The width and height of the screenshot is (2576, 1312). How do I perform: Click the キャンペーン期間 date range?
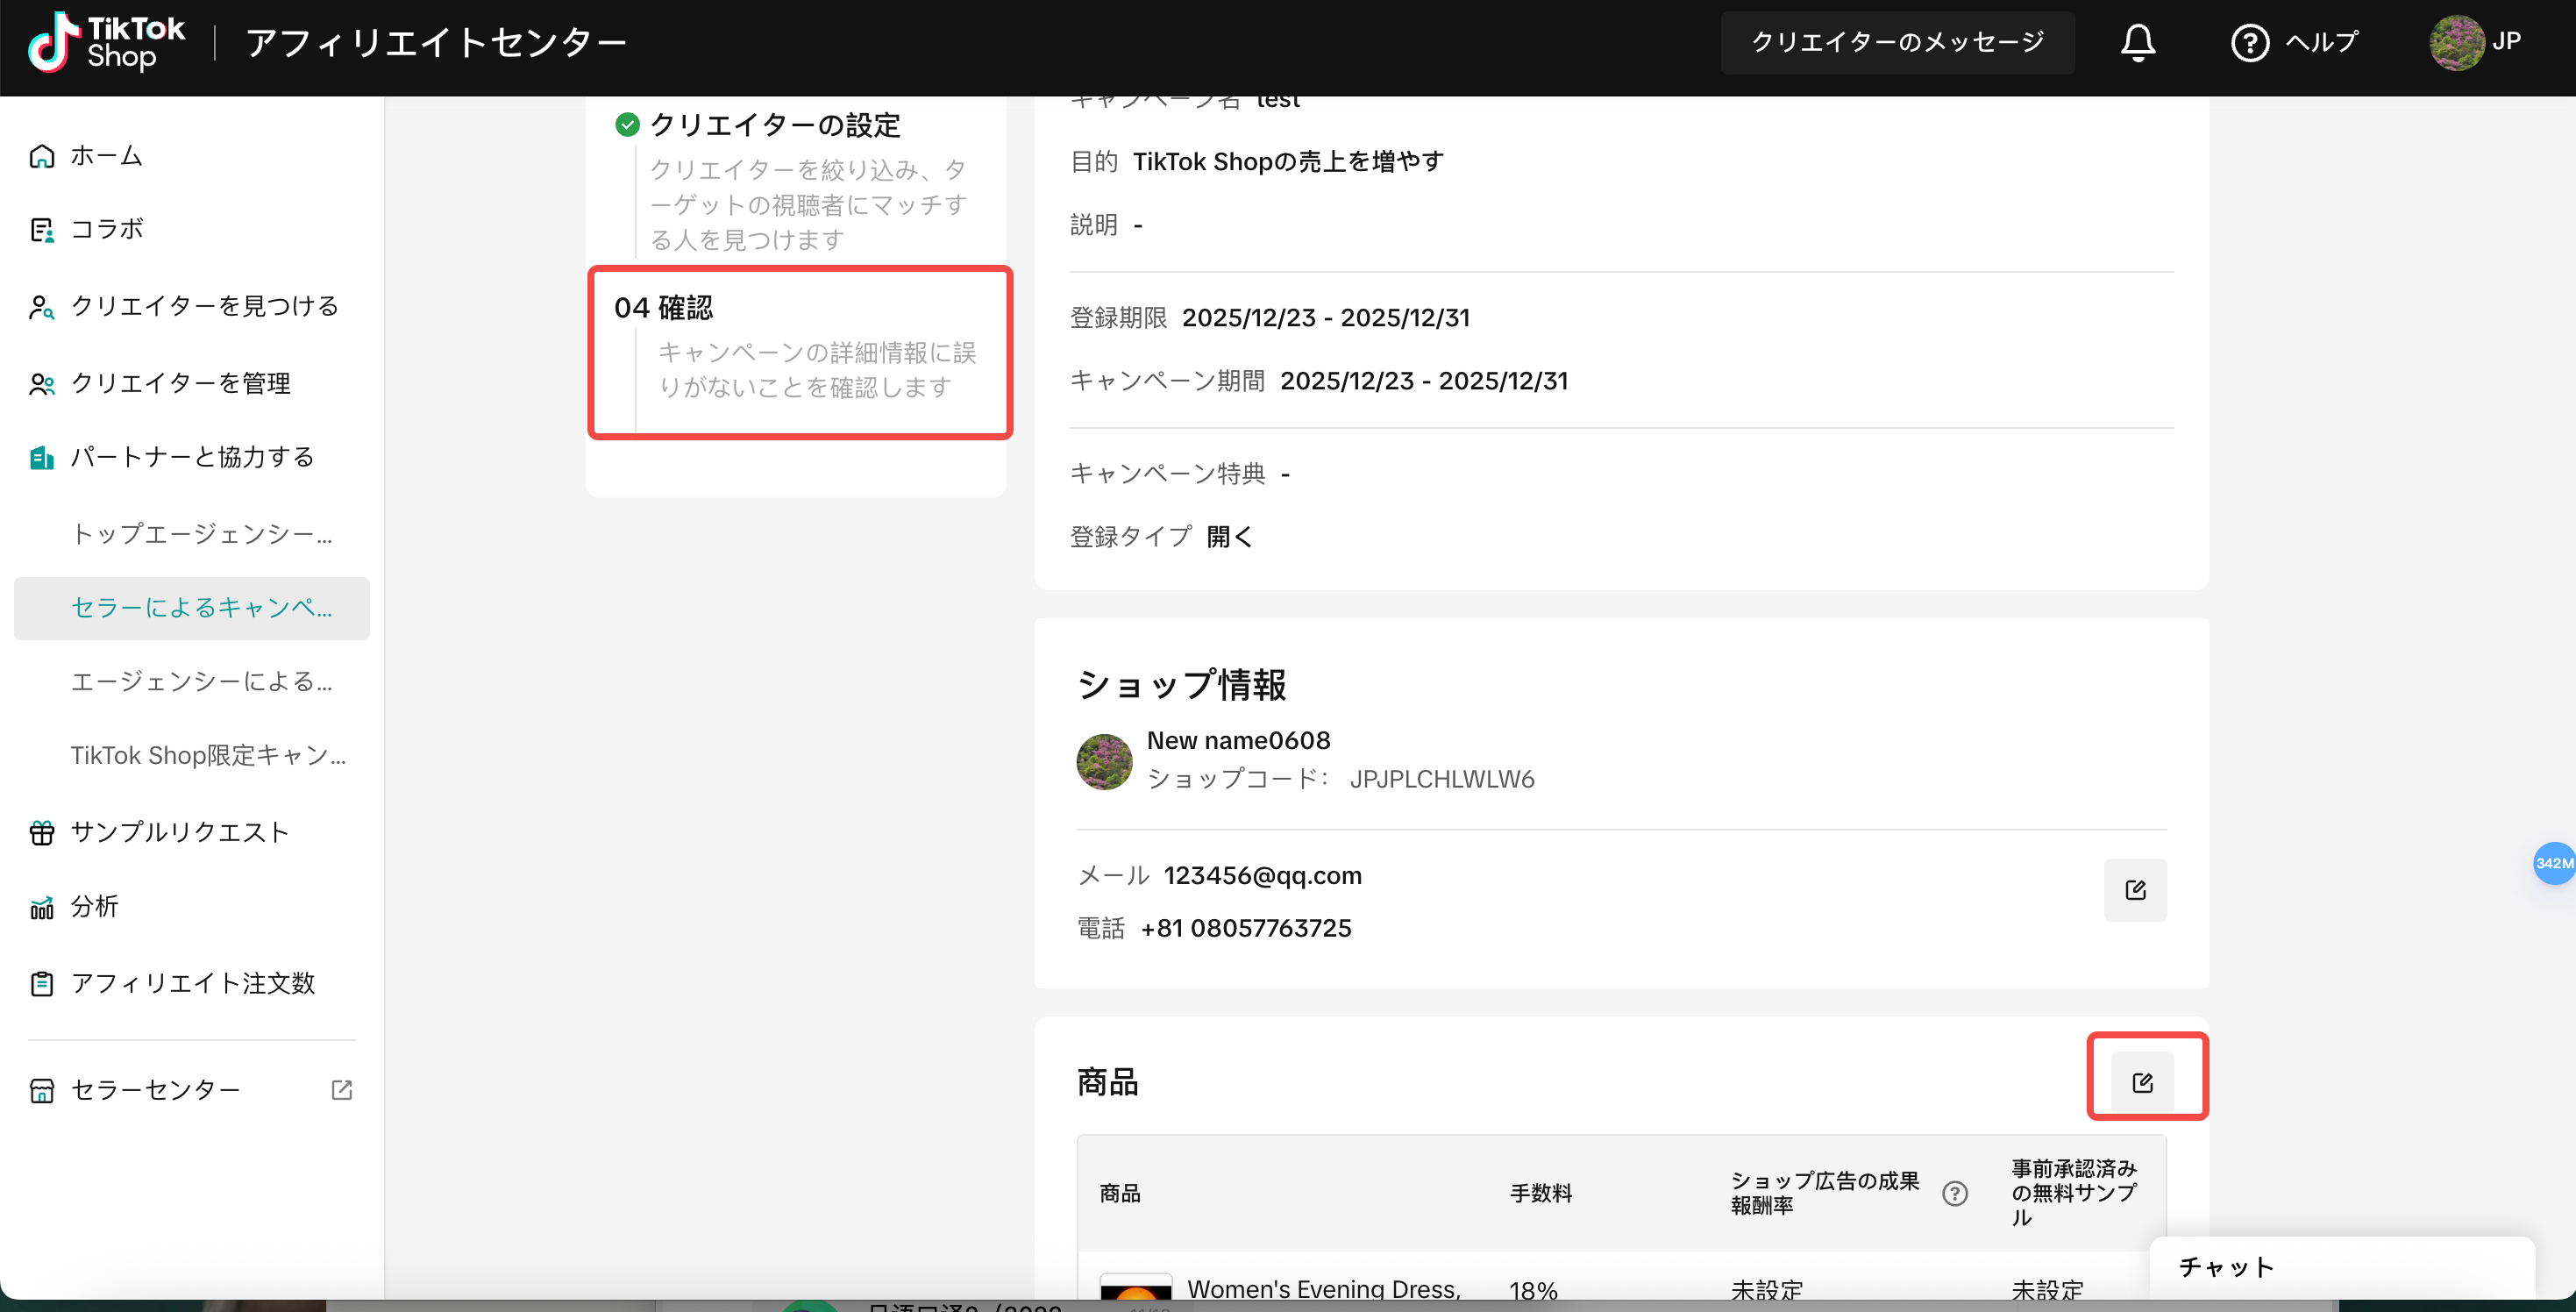pos(1424,381)
